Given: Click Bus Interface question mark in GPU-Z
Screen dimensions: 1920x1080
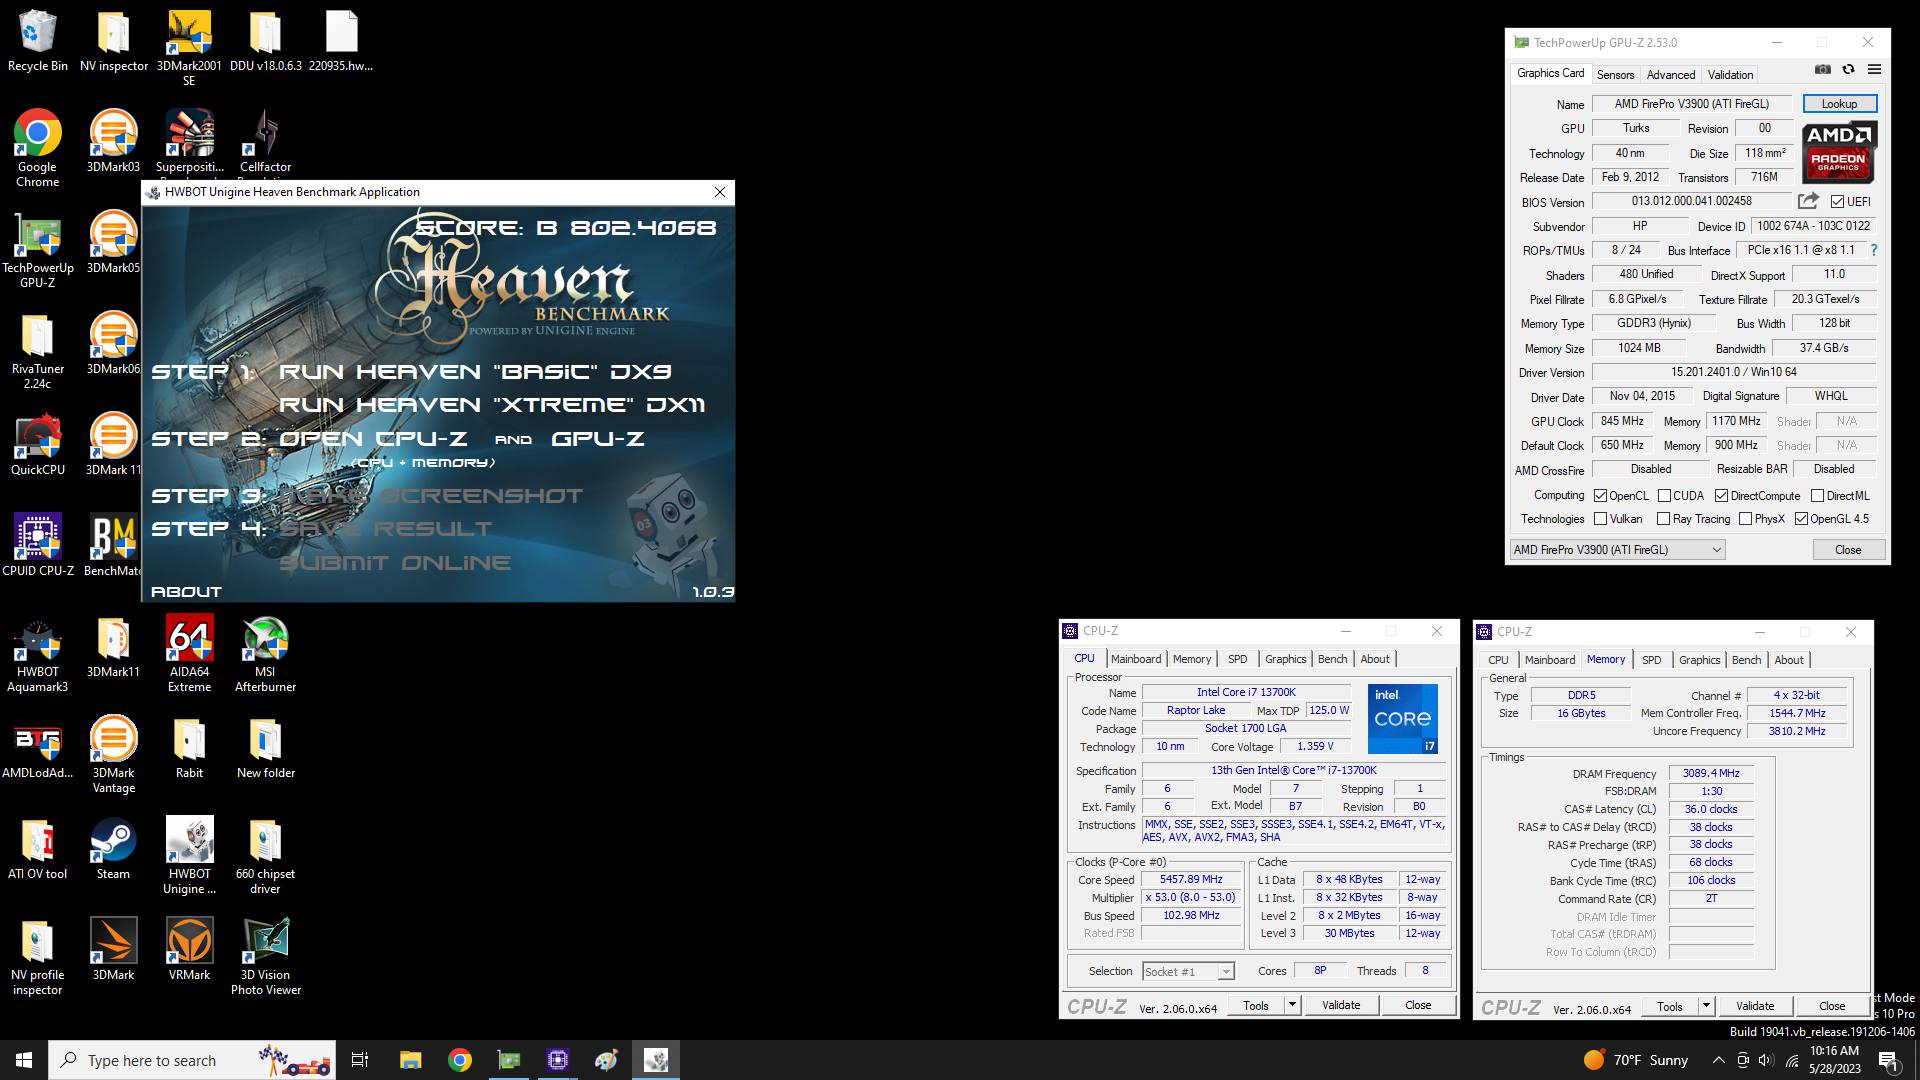Looking at the screenshot, I should (x=1873, y=250).
